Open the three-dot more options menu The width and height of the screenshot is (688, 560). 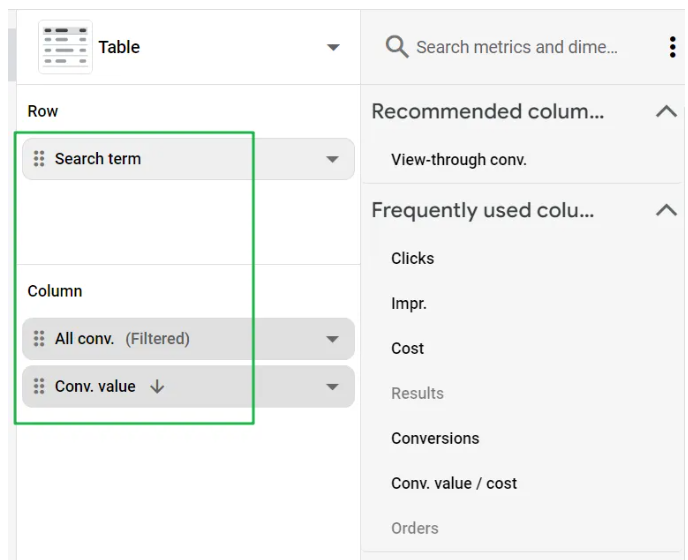[672, 47]
